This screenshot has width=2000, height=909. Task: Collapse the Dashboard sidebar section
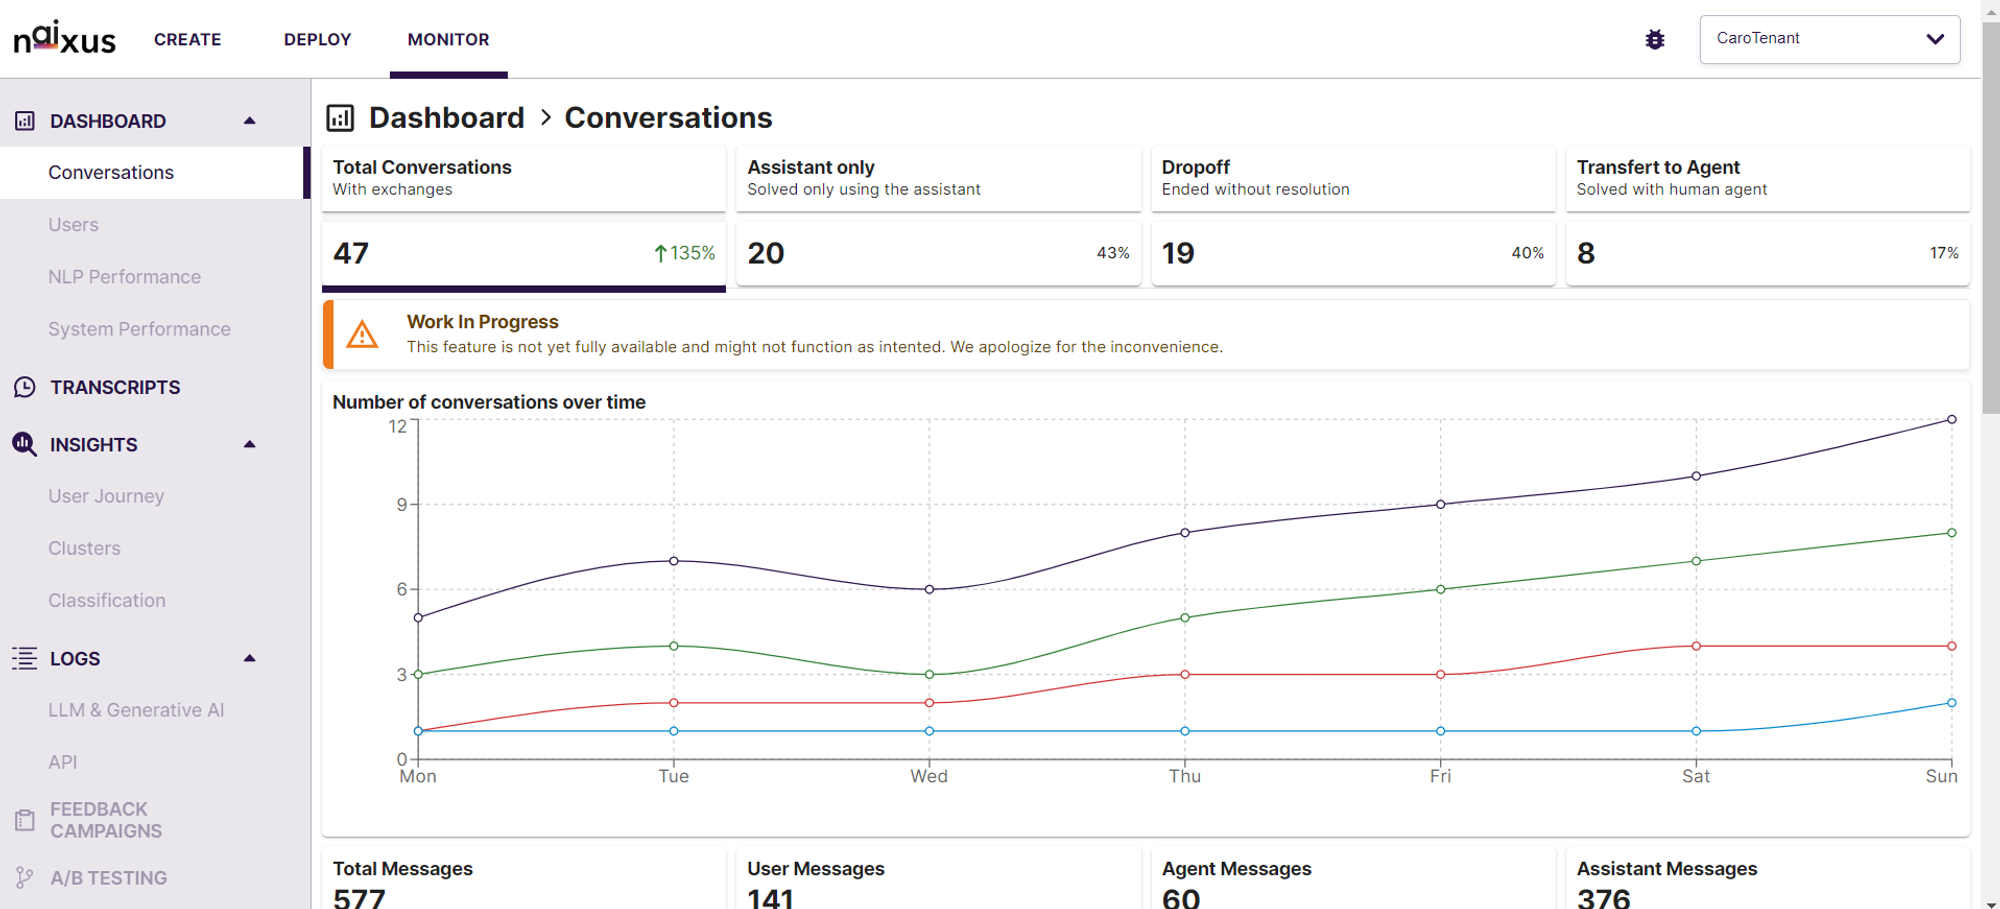click(250, 121)
